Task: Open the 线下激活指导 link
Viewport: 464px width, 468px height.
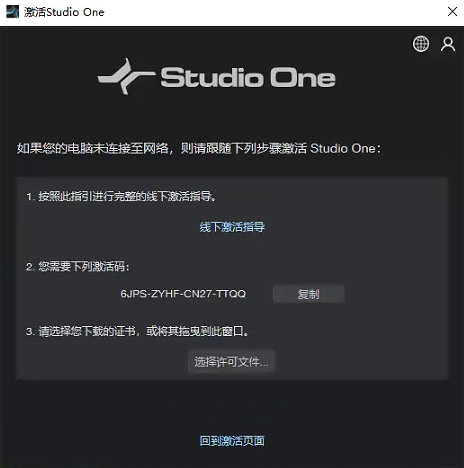Action: (232, 227)
